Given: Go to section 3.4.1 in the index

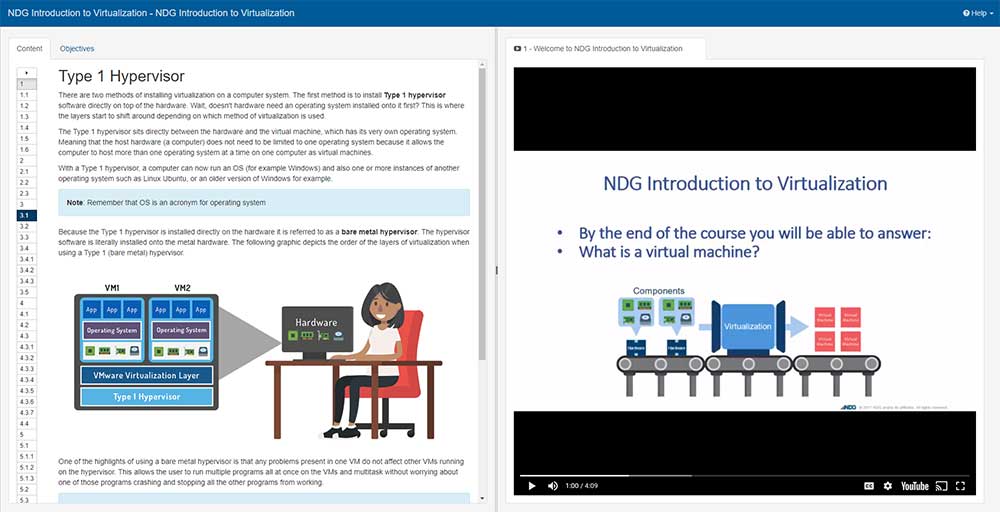Looking at the screenshot, I should click(26, 260).
